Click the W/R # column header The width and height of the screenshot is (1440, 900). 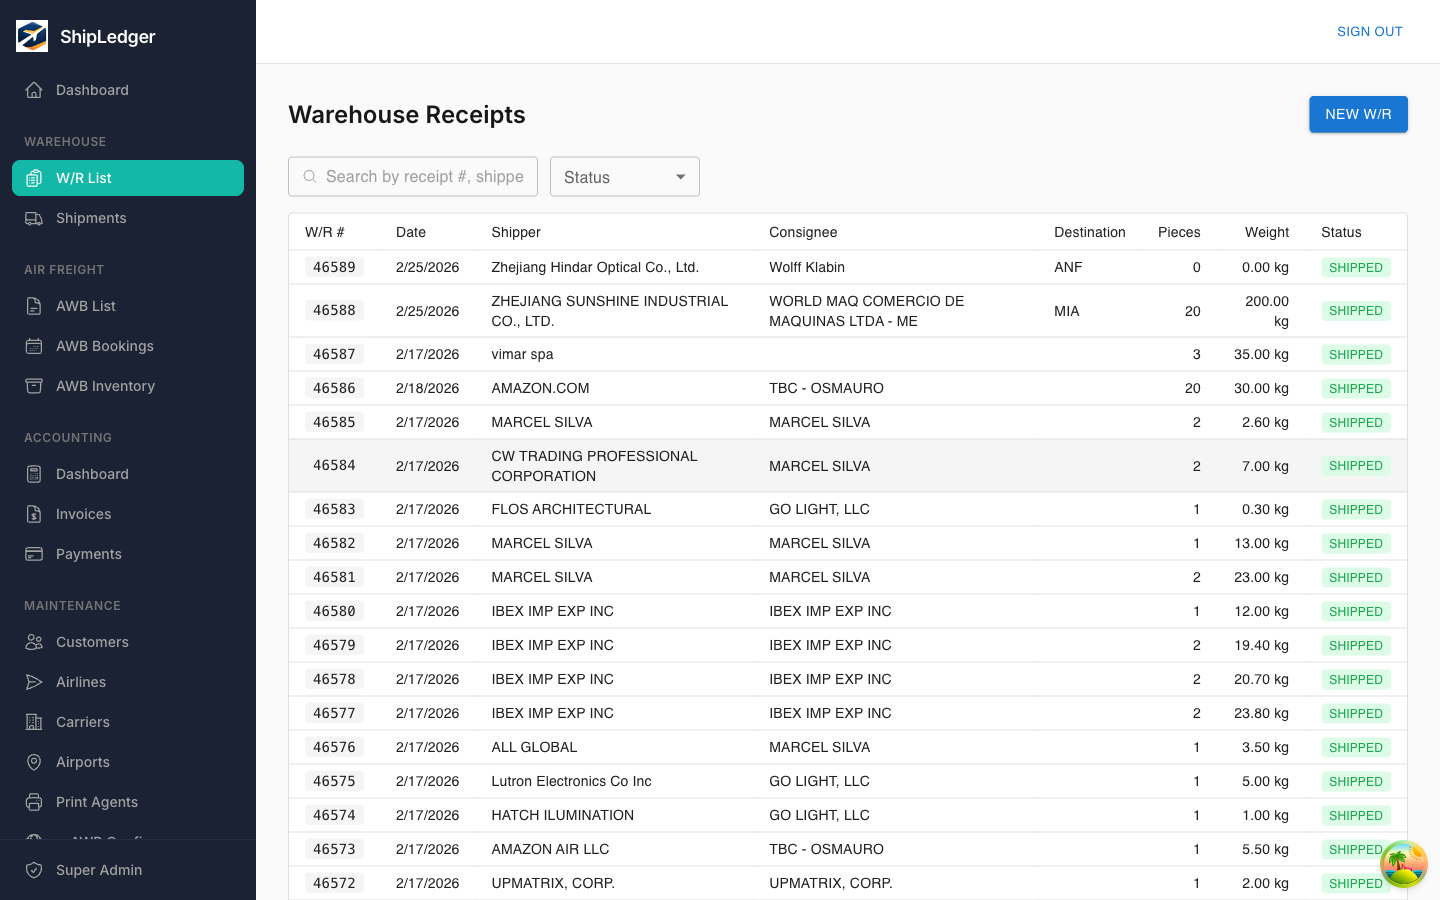[325, 232]
